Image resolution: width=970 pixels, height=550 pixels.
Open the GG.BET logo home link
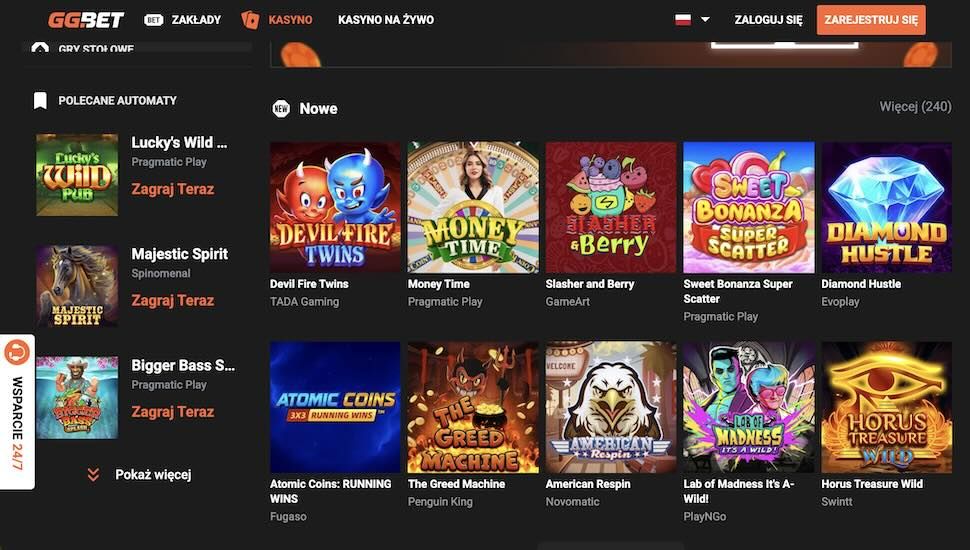[86, 20]
